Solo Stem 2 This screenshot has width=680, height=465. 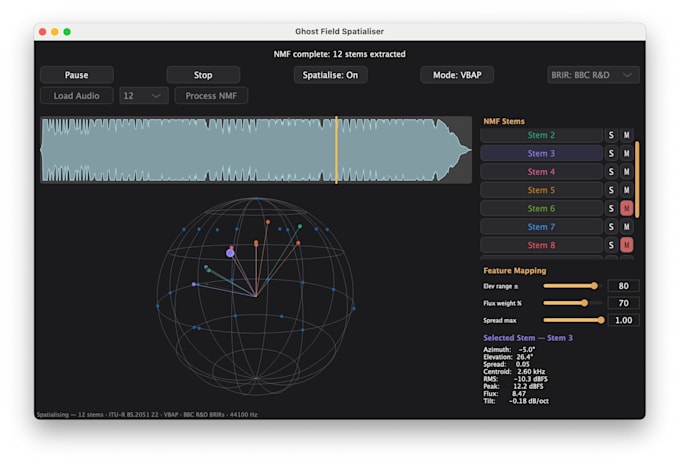tap(611, 135)
